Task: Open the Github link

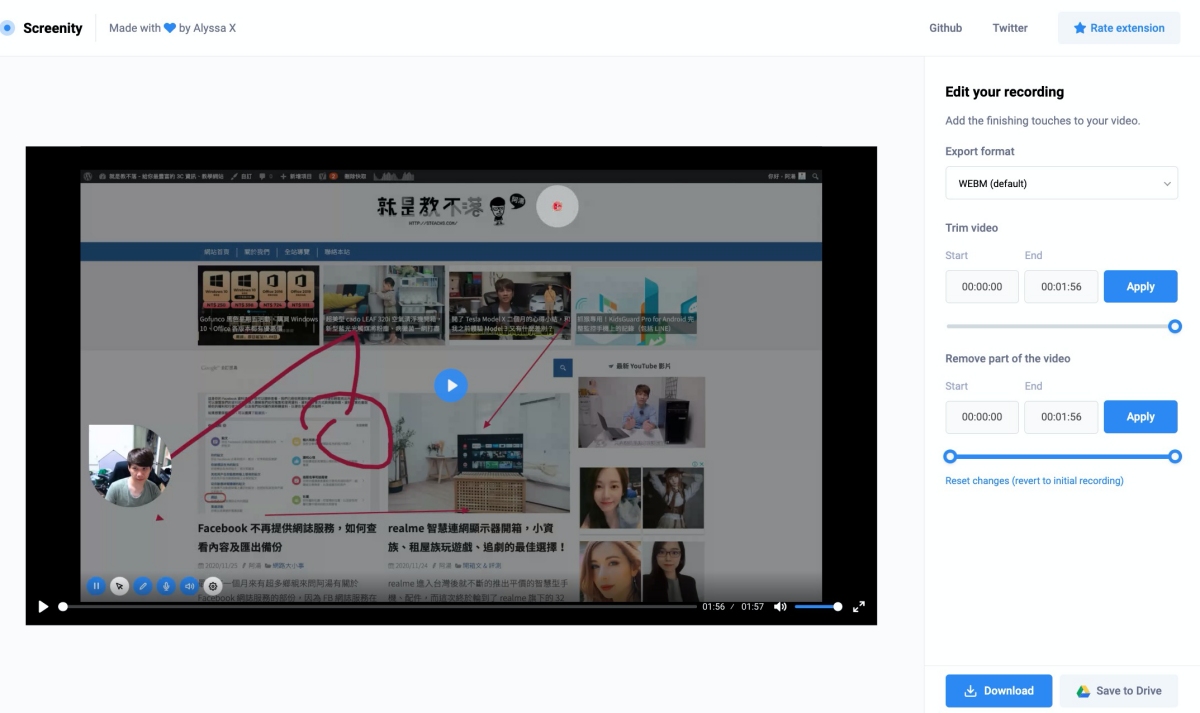Action: click(945, 28)
